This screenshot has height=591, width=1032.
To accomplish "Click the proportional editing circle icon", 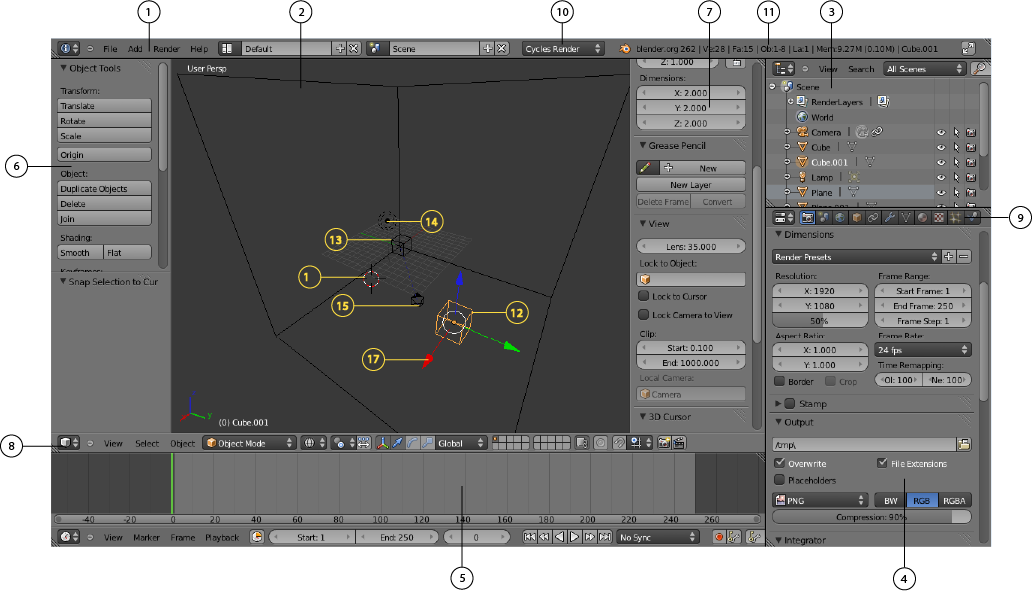I will 600,444.
